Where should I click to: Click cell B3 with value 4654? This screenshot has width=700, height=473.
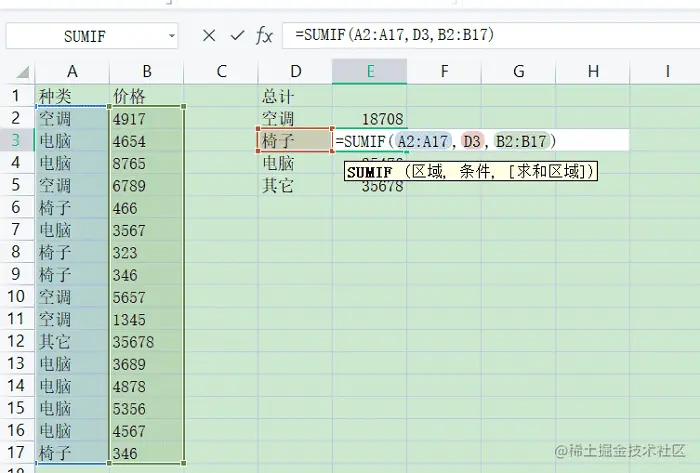[x=146, y=141]
